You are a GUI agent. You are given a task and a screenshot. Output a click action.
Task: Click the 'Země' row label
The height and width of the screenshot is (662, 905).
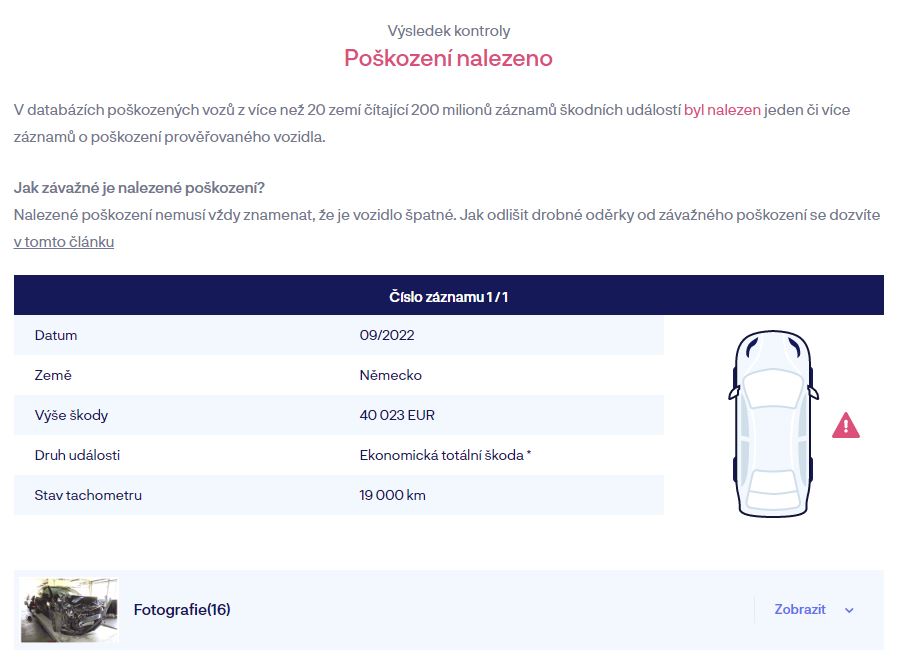coord(53,375)
